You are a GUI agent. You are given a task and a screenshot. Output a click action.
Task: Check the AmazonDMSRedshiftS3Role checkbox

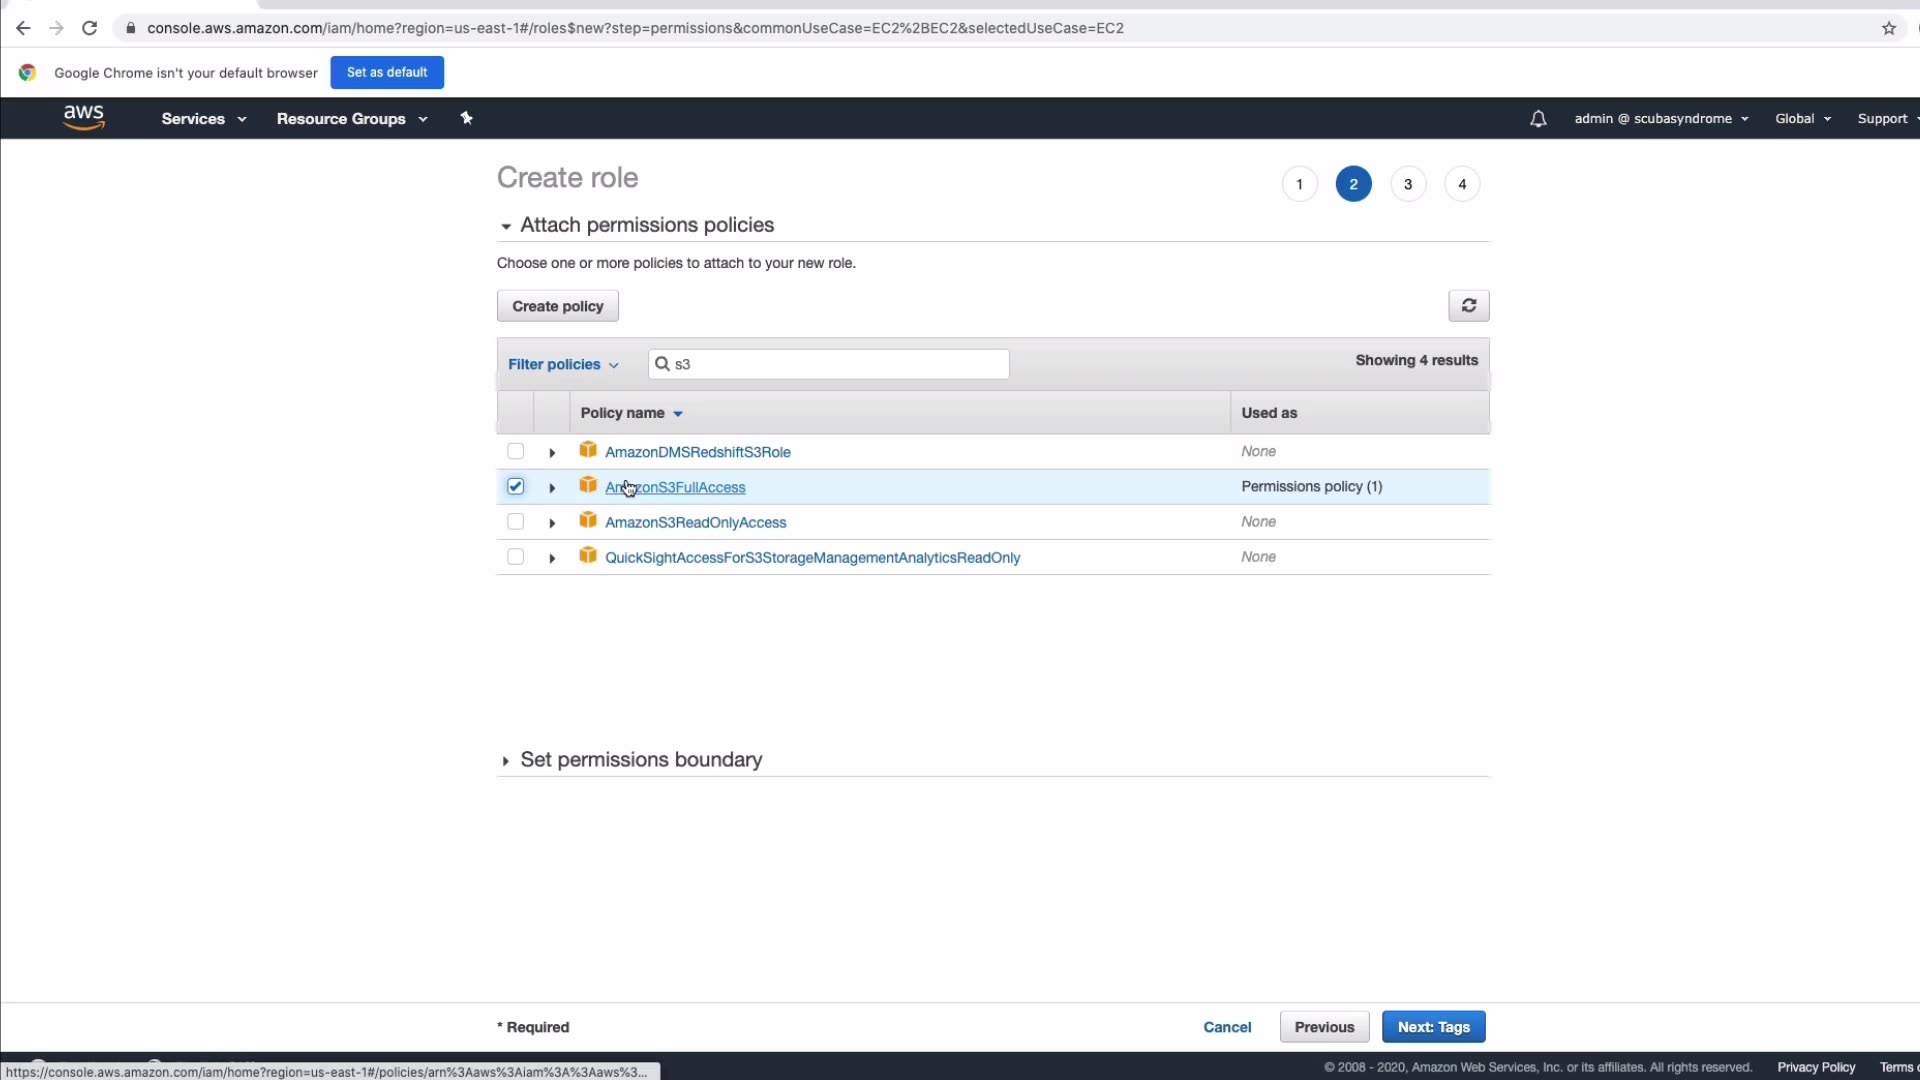pos(515,452)
